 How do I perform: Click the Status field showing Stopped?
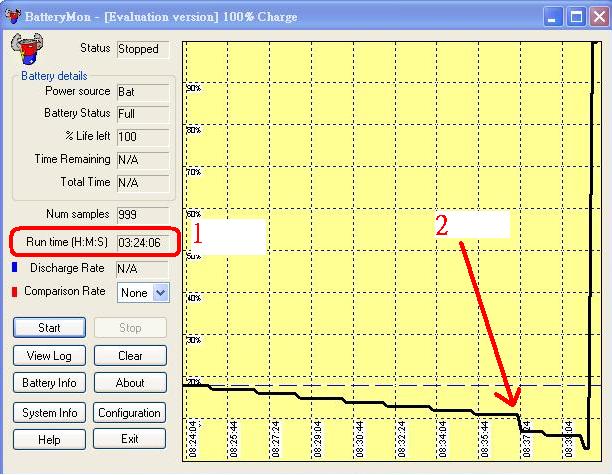tap(143, 50)
